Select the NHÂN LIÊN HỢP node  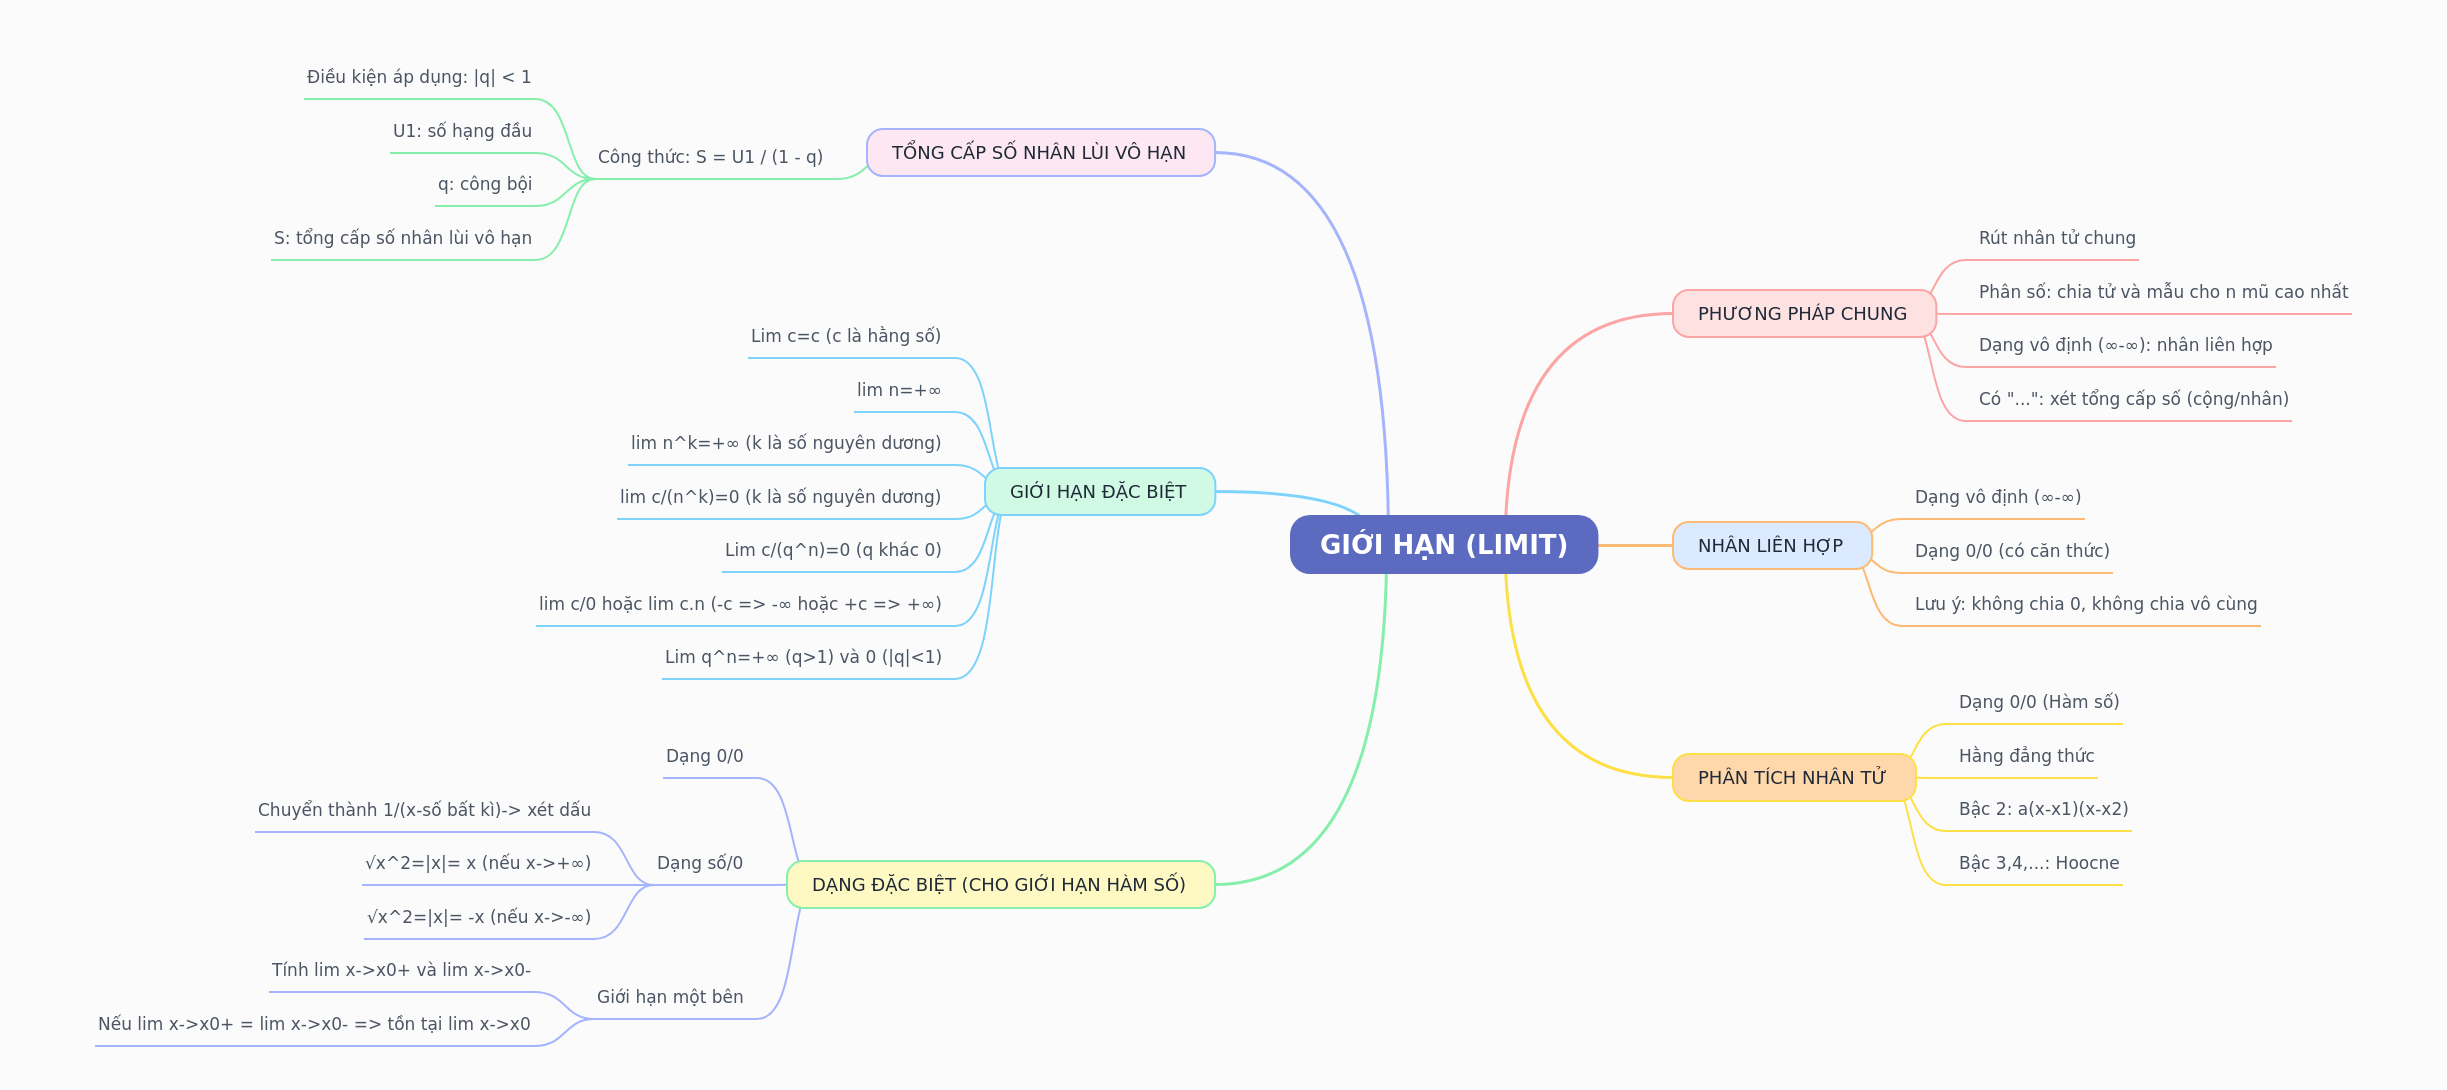(x=1770, y=546)
